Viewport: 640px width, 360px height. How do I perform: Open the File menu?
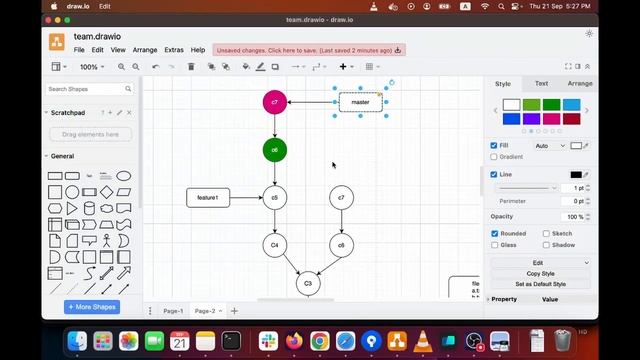(x=79, y=50)
